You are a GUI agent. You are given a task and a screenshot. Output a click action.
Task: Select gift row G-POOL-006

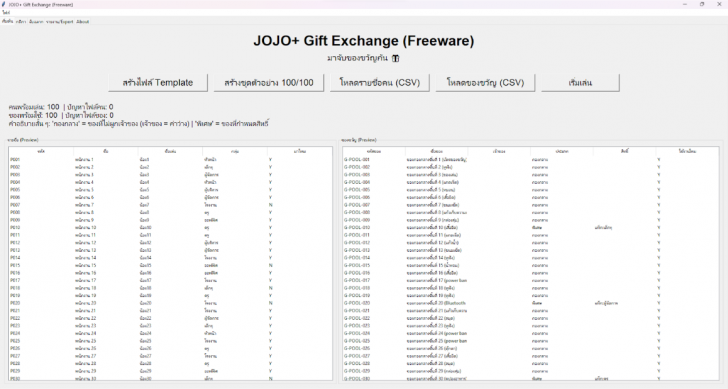tap(531, 197)
